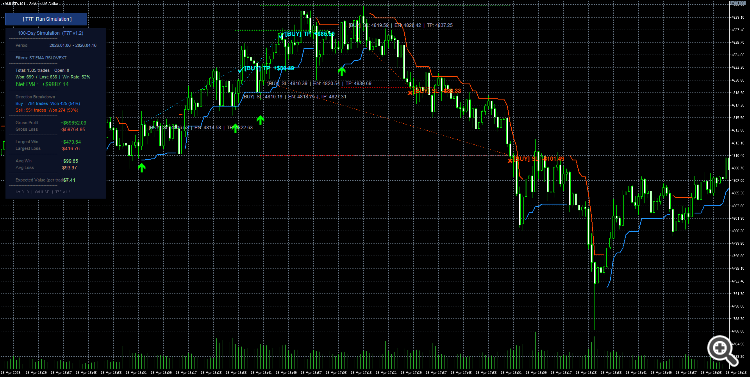Click the Net P&L value in stats panel
750x377 pixels.
(55, 83)
